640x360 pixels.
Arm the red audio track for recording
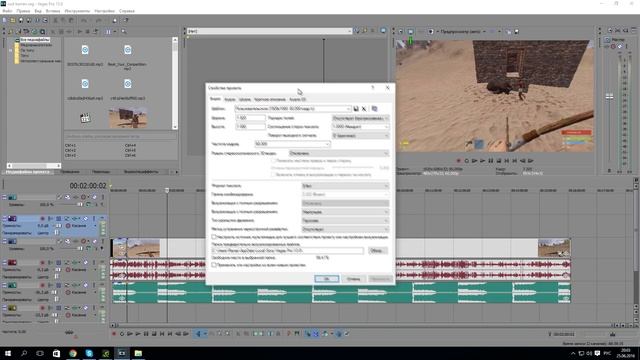click(x=42, y=262)
